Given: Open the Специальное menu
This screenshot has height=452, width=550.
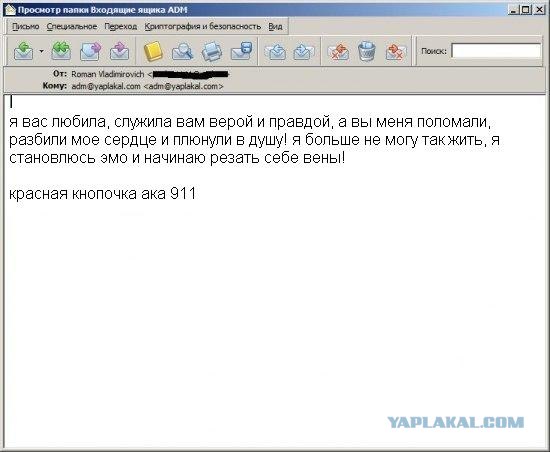Looking at the screenshot, I should point(72,27).
